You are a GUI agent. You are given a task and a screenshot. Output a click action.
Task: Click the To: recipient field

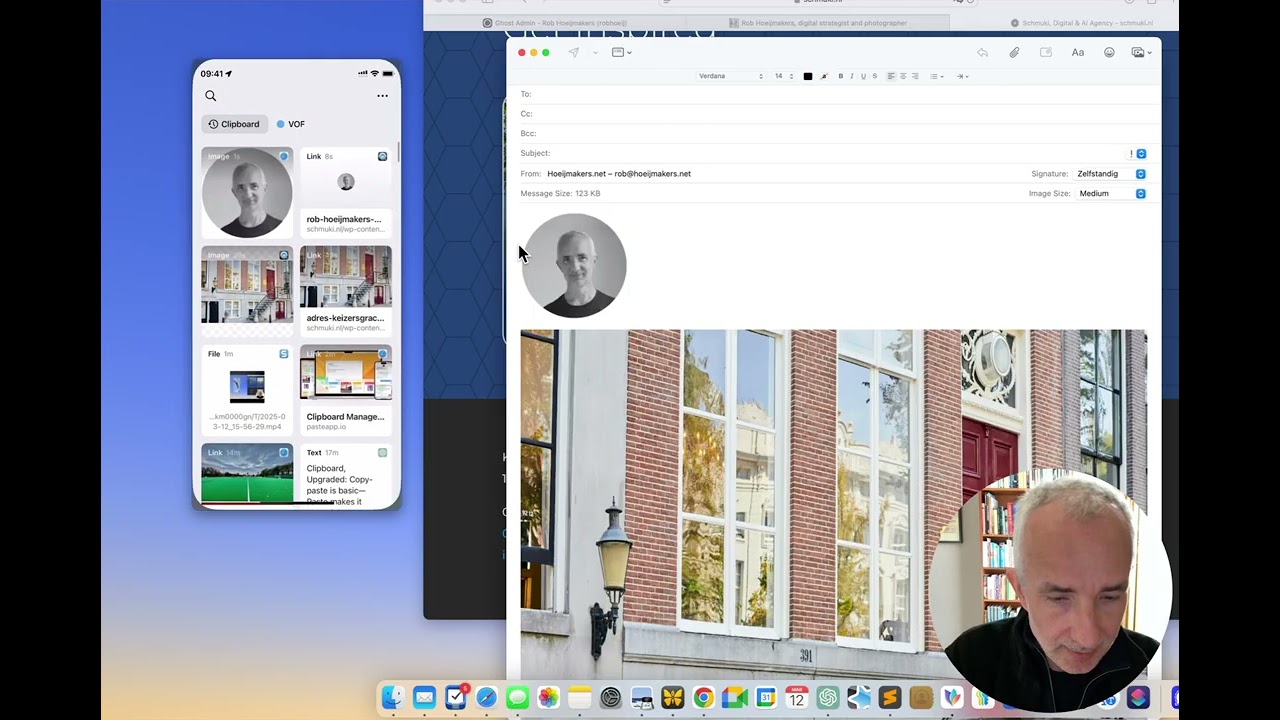click(x=833, y=94)
